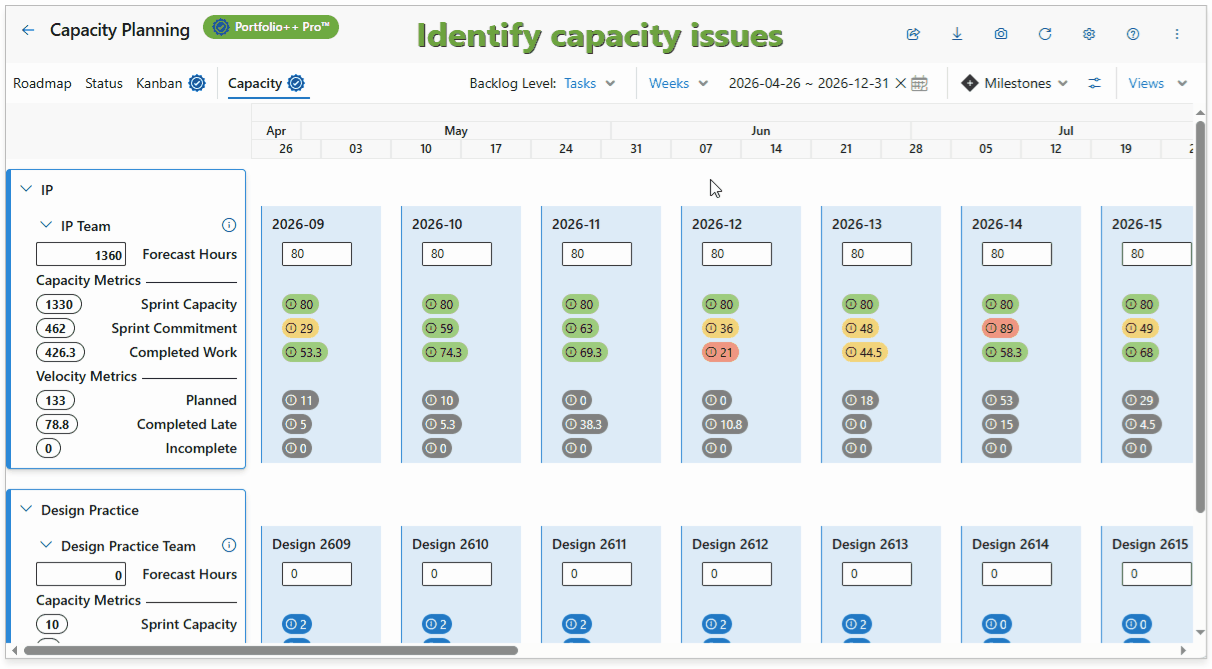
Task: Click yellow commitment badge 29 in 2026-09
Action: click(x=300, y=328)
